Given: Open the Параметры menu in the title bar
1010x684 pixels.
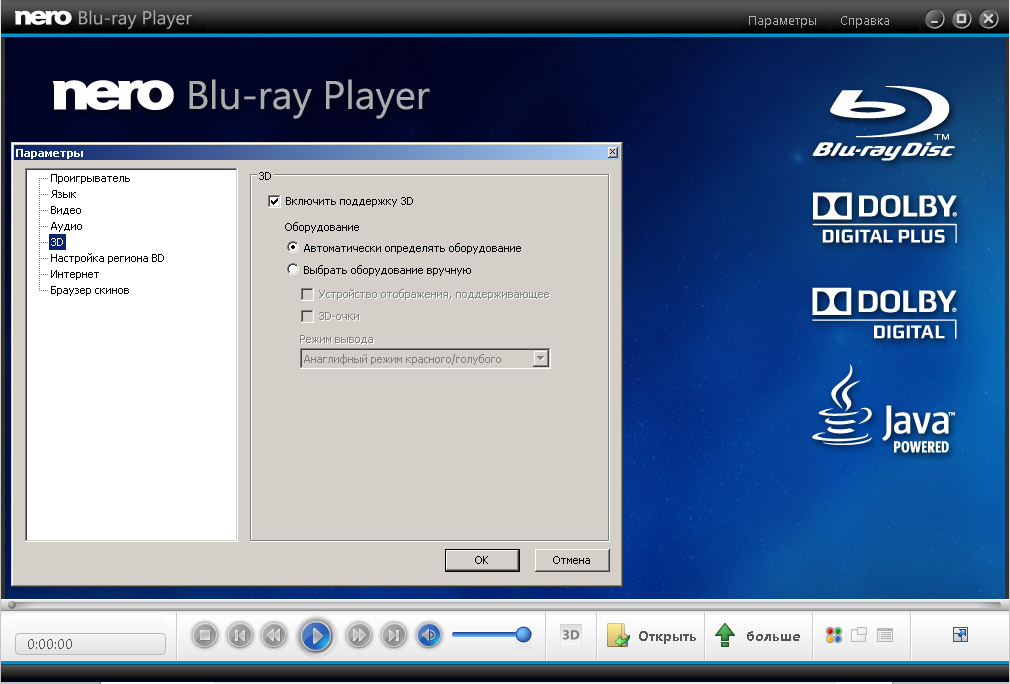Looking at the screenshot, I should click(x=782, y=21).
